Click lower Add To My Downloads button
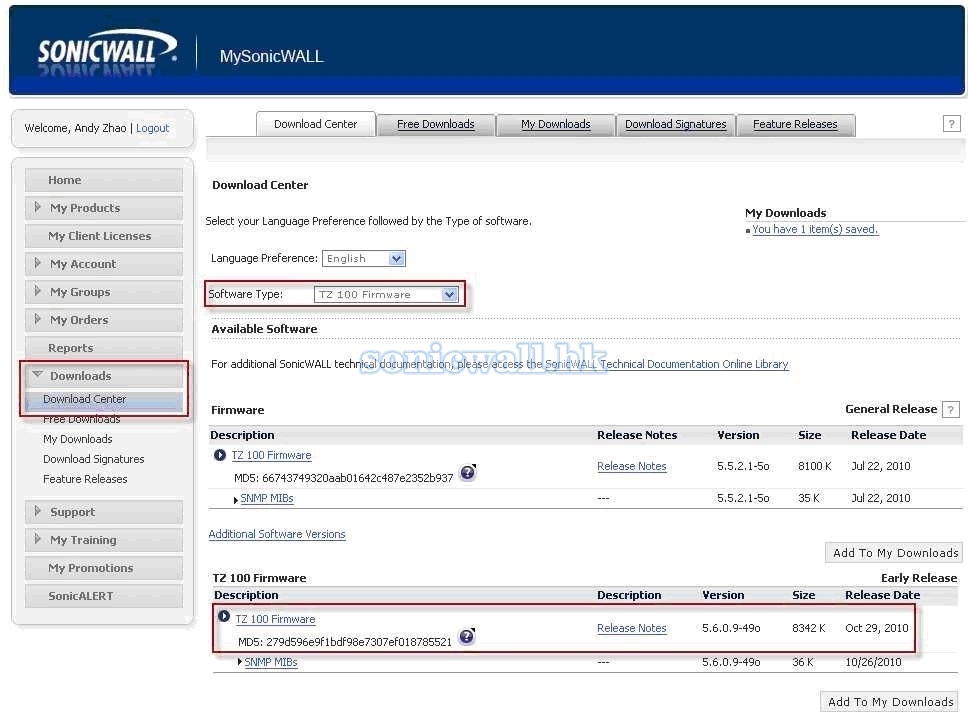Screen dimensions: 969x715 (891, 701)
